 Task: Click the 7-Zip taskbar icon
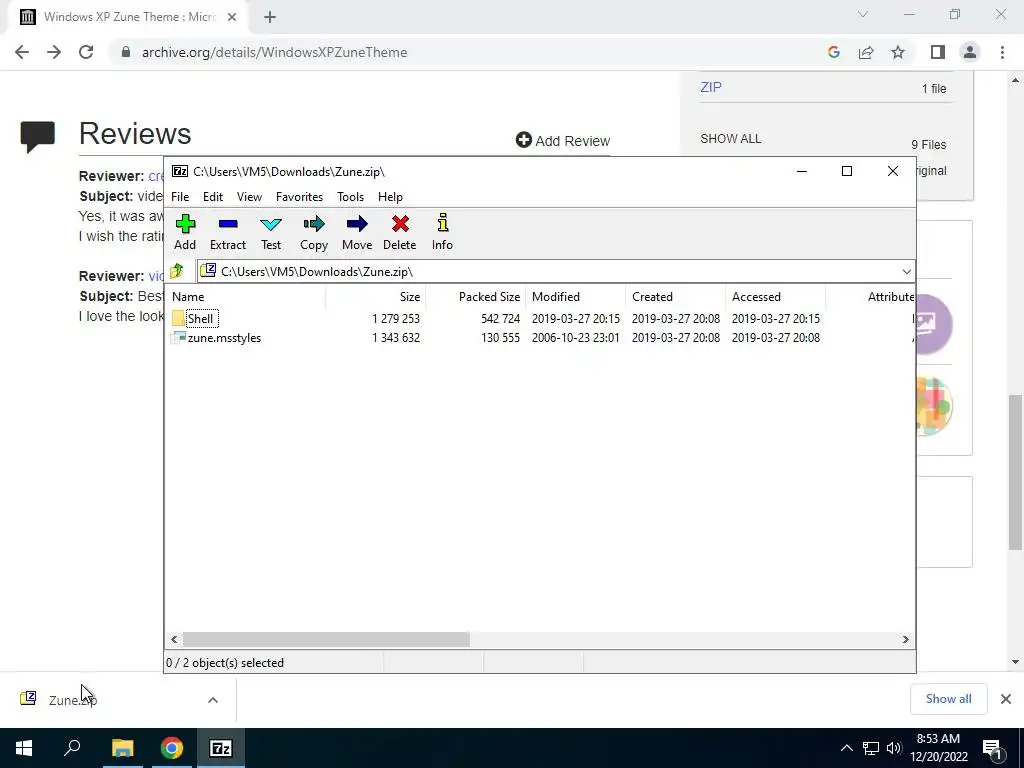221,748
